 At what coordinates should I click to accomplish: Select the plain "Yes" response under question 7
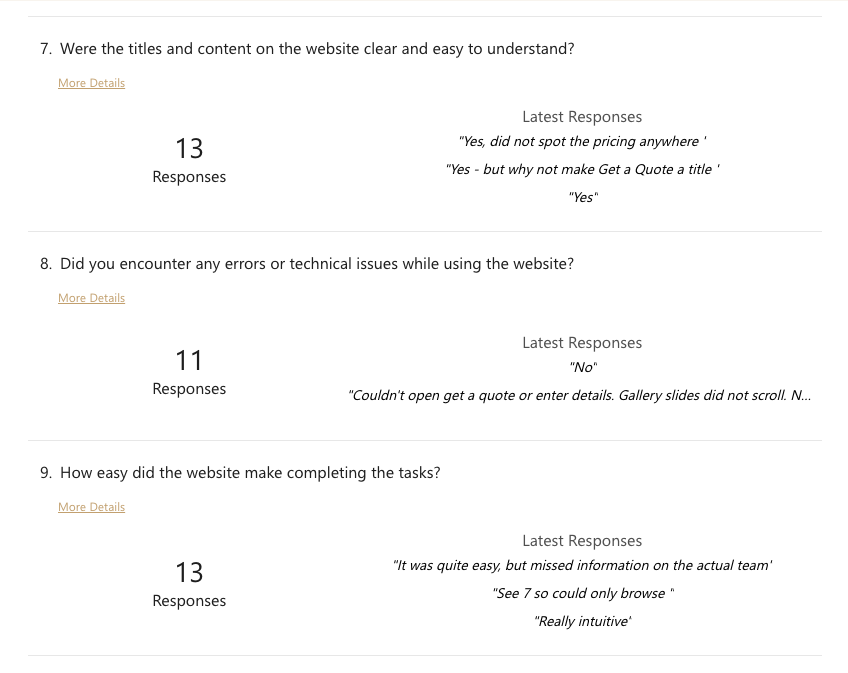pyautogui.click(x=582, y=198)
